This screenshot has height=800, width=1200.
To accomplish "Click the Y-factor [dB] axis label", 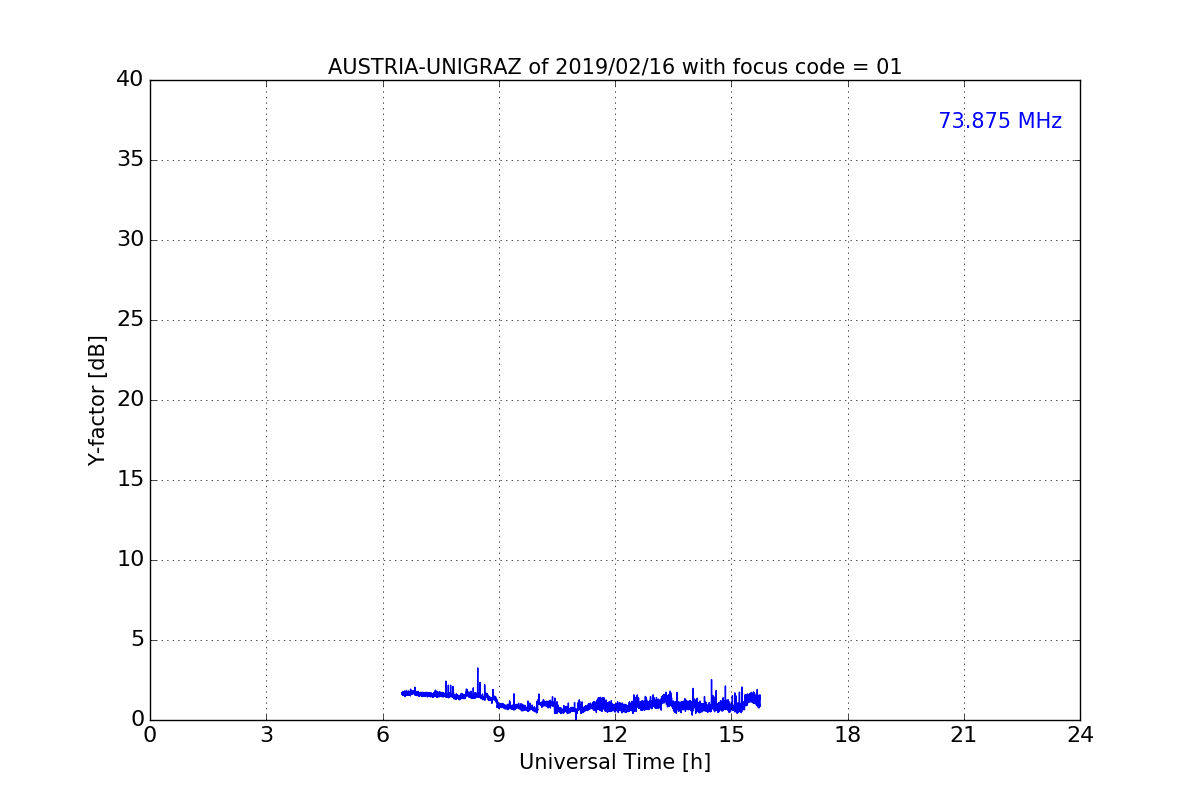I will (97, 400).
